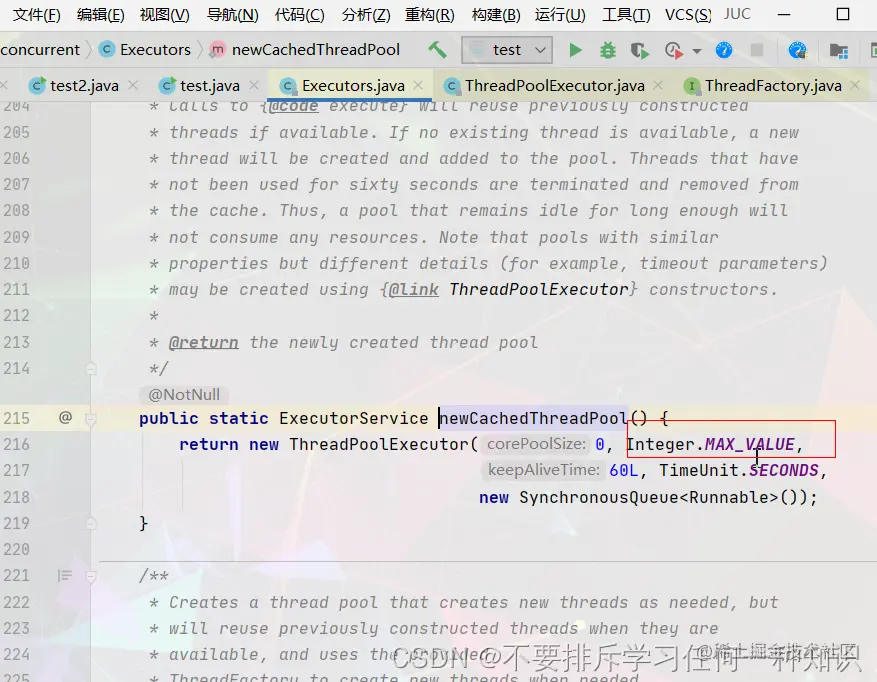Viewport: 877px width, 682px height.
Task: Start debugging with the green bug icon
Action: click(607, 50)
